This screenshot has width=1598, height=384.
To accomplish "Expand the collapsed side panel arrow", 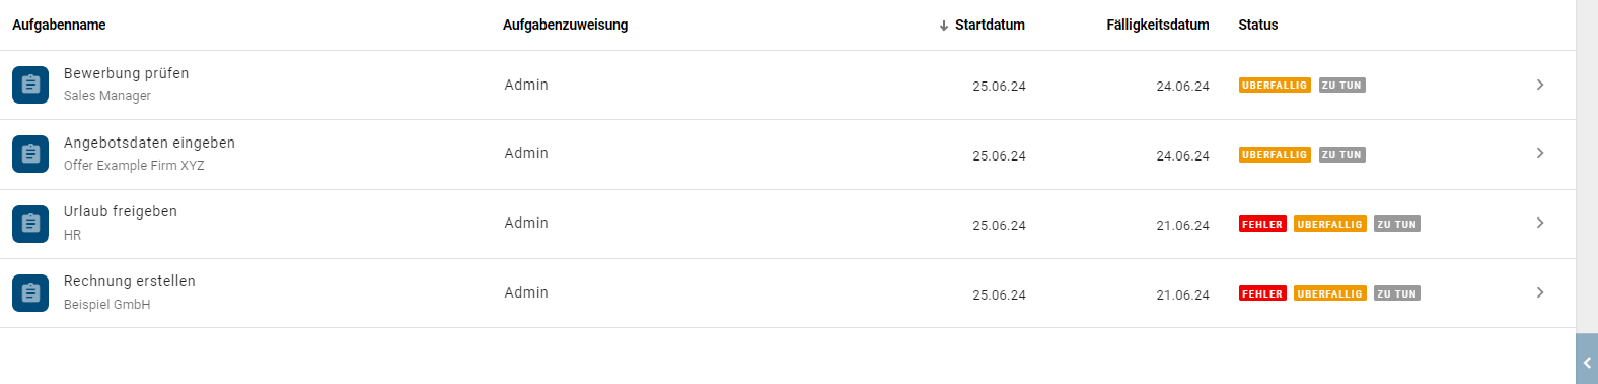I will click(x=1587, y=363).
